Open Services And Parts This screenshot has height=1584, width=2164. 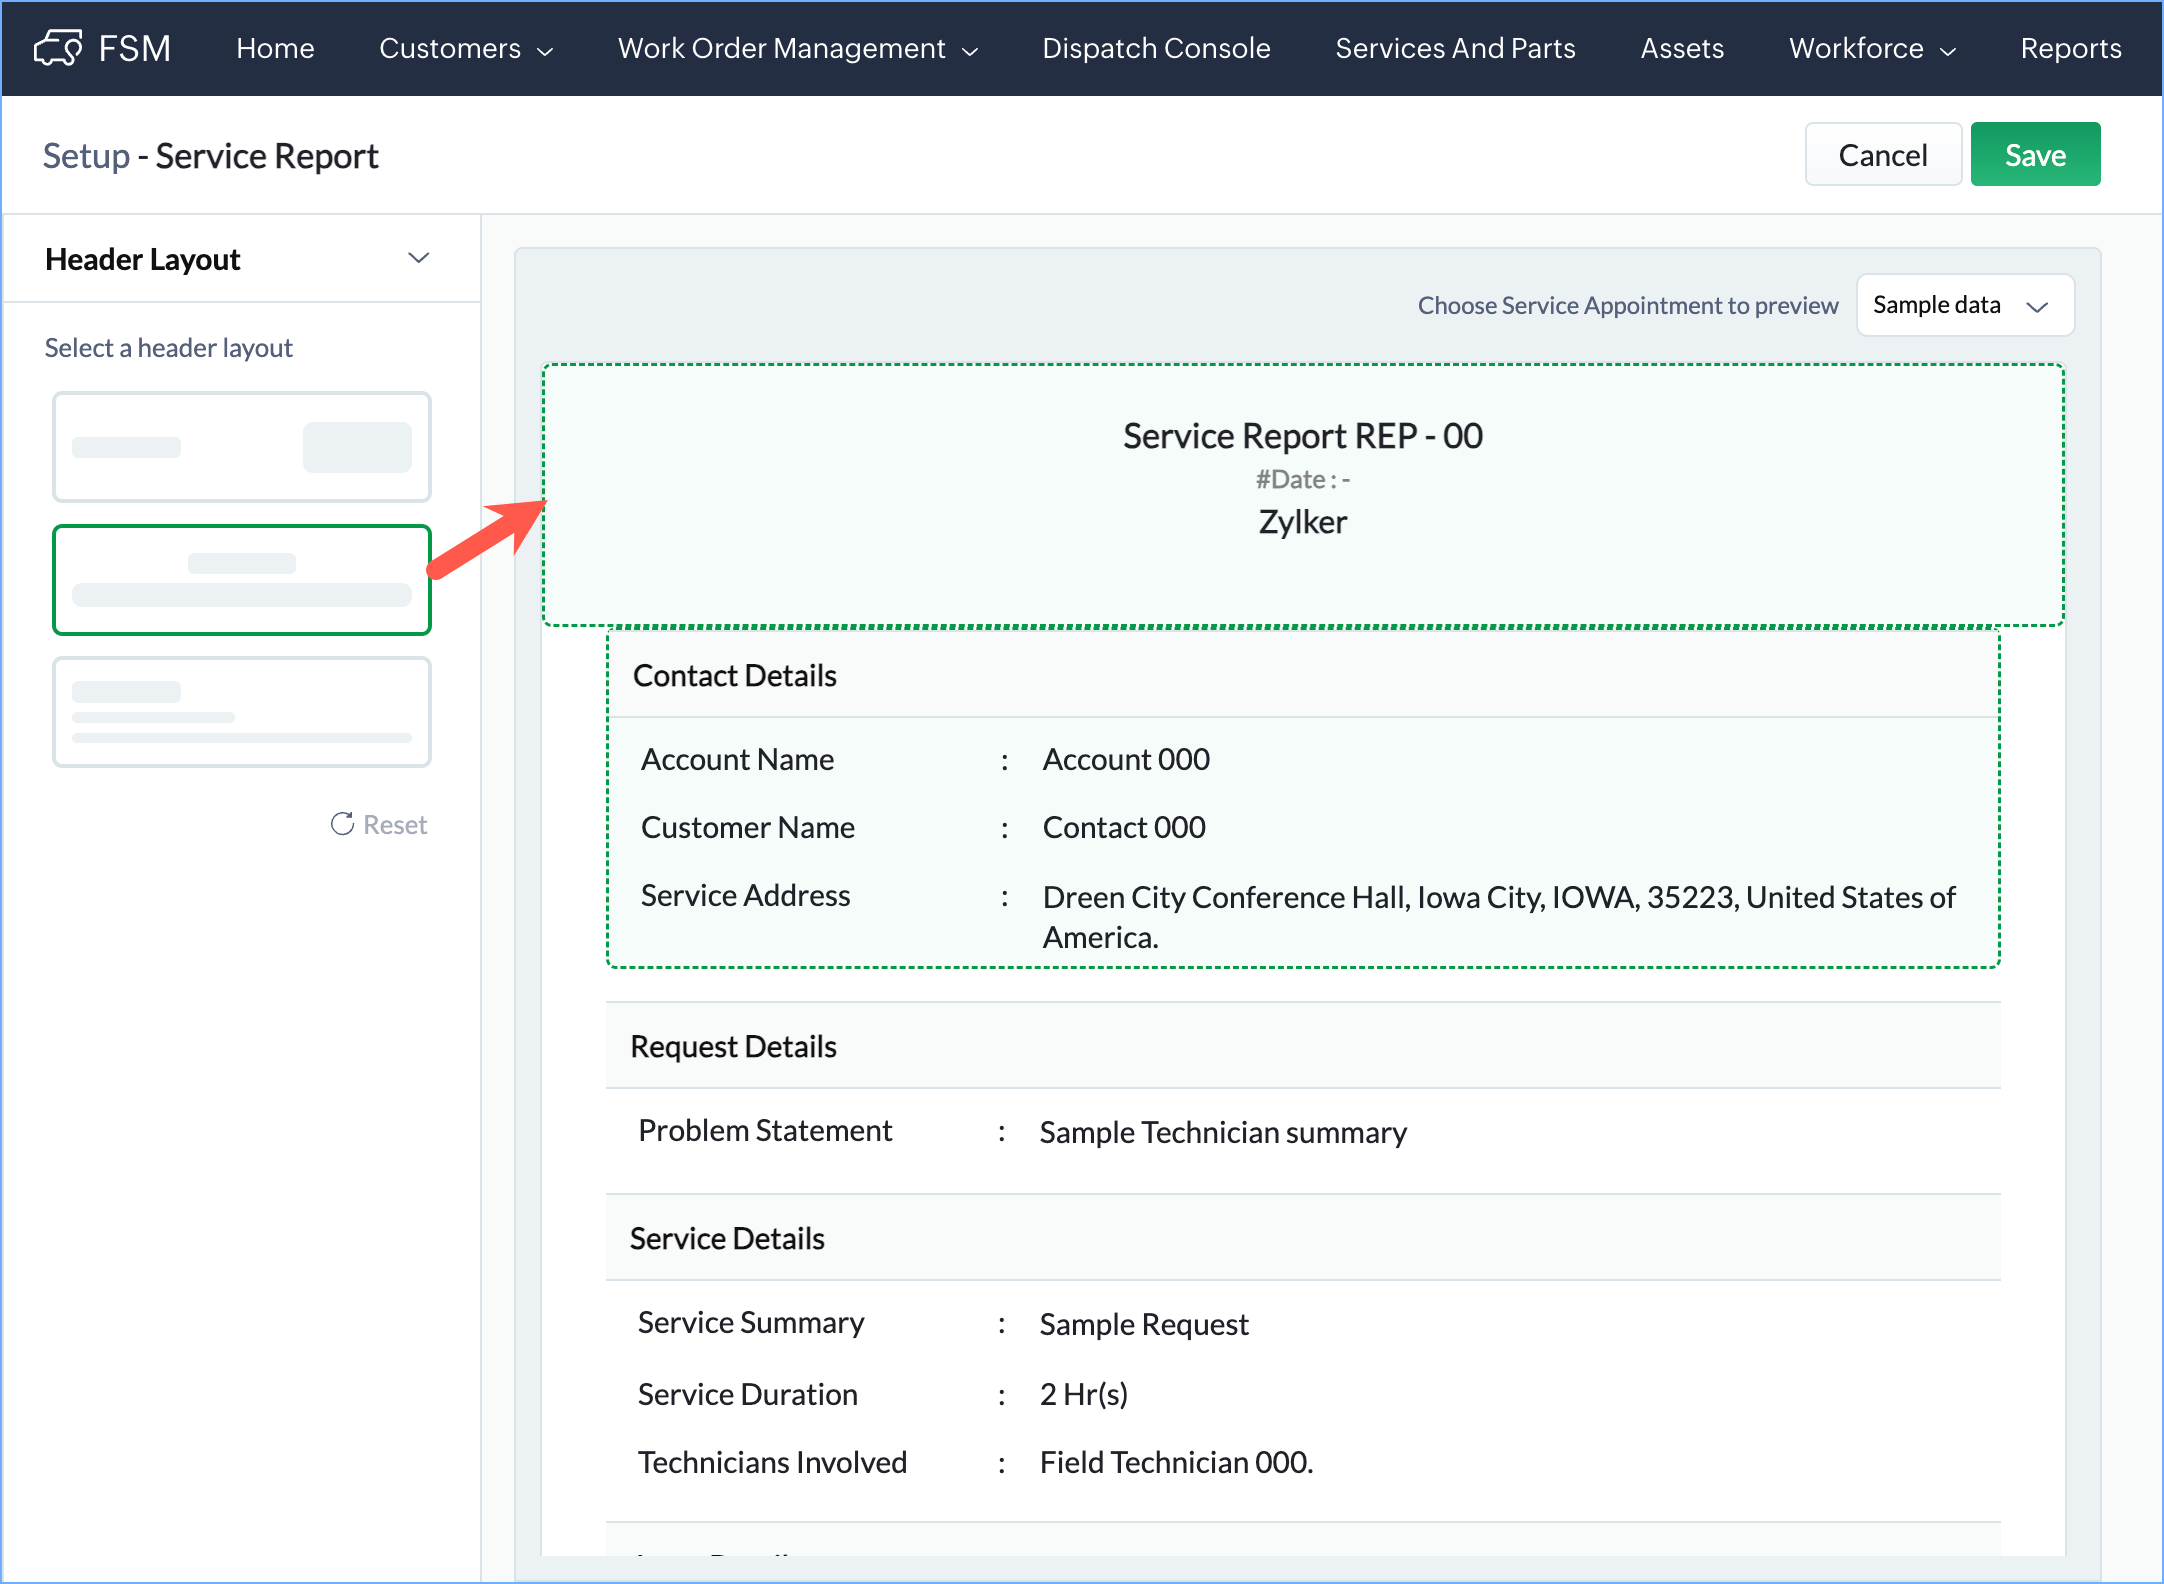pyautogui.click(x=1455, y=48)
